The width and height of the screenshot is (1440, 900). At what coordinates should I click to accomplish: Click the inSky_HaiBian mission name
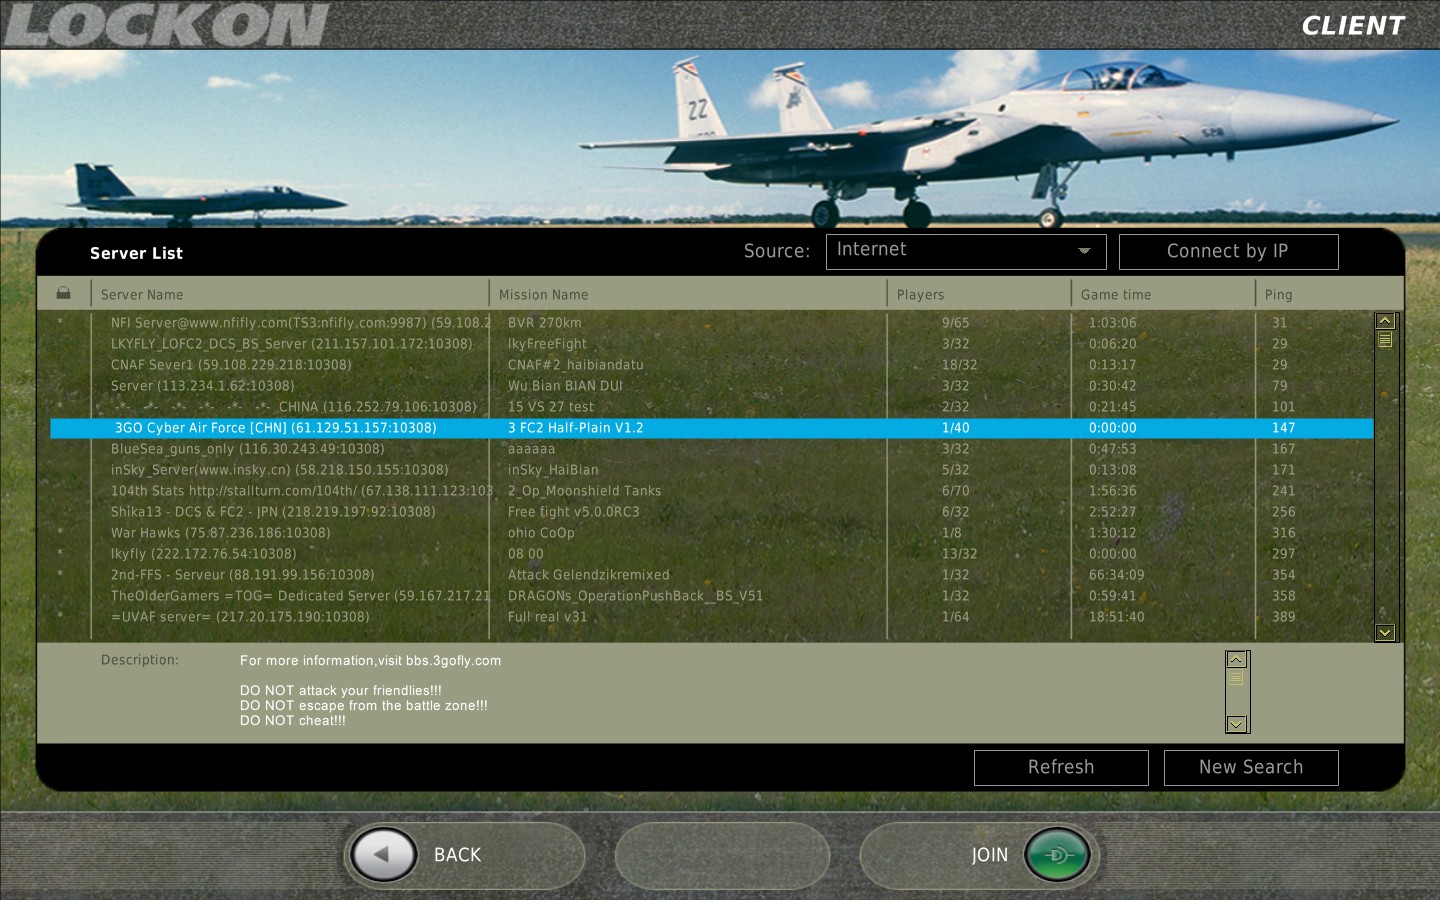pos(553,470)
